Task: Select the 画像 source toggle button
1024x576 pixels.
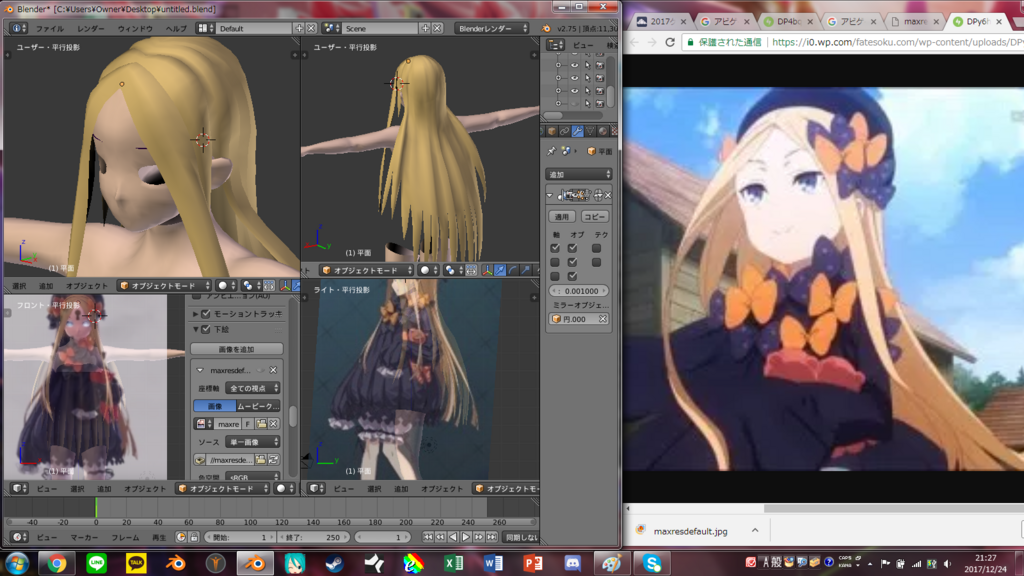Action: (x=215, y=406)
